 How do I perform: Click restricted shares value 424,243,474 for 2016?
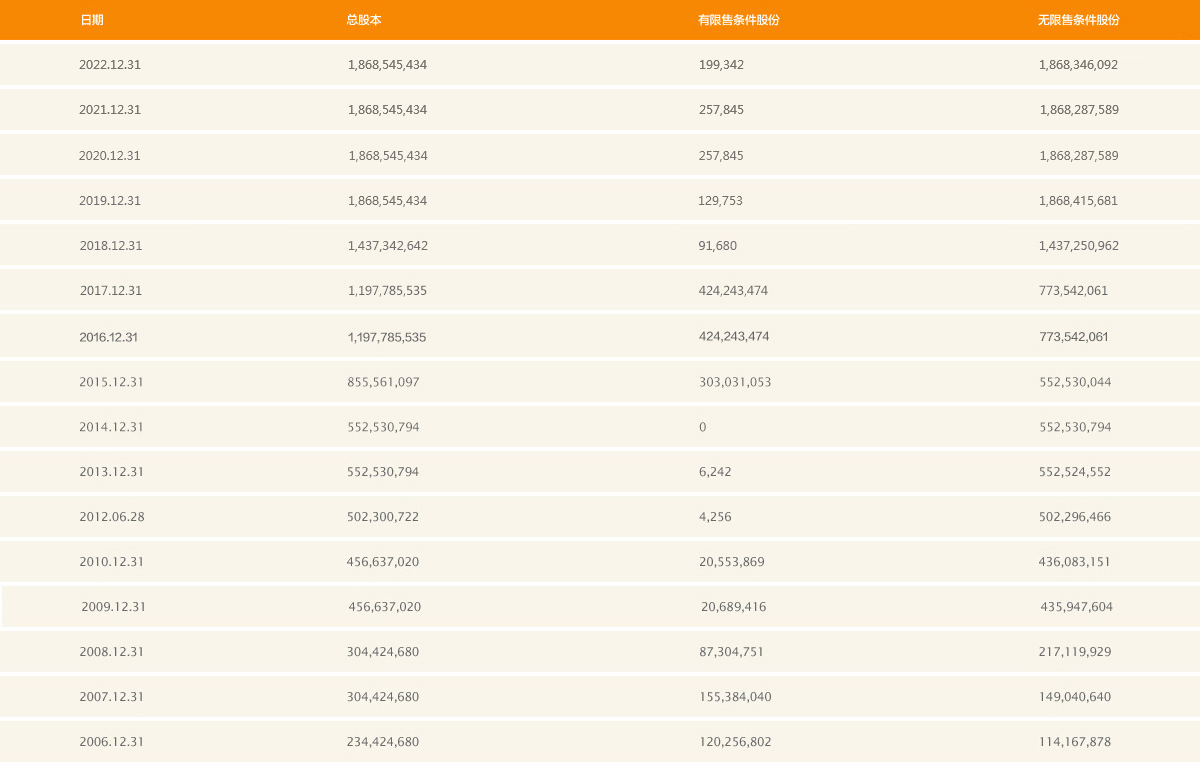734,337
